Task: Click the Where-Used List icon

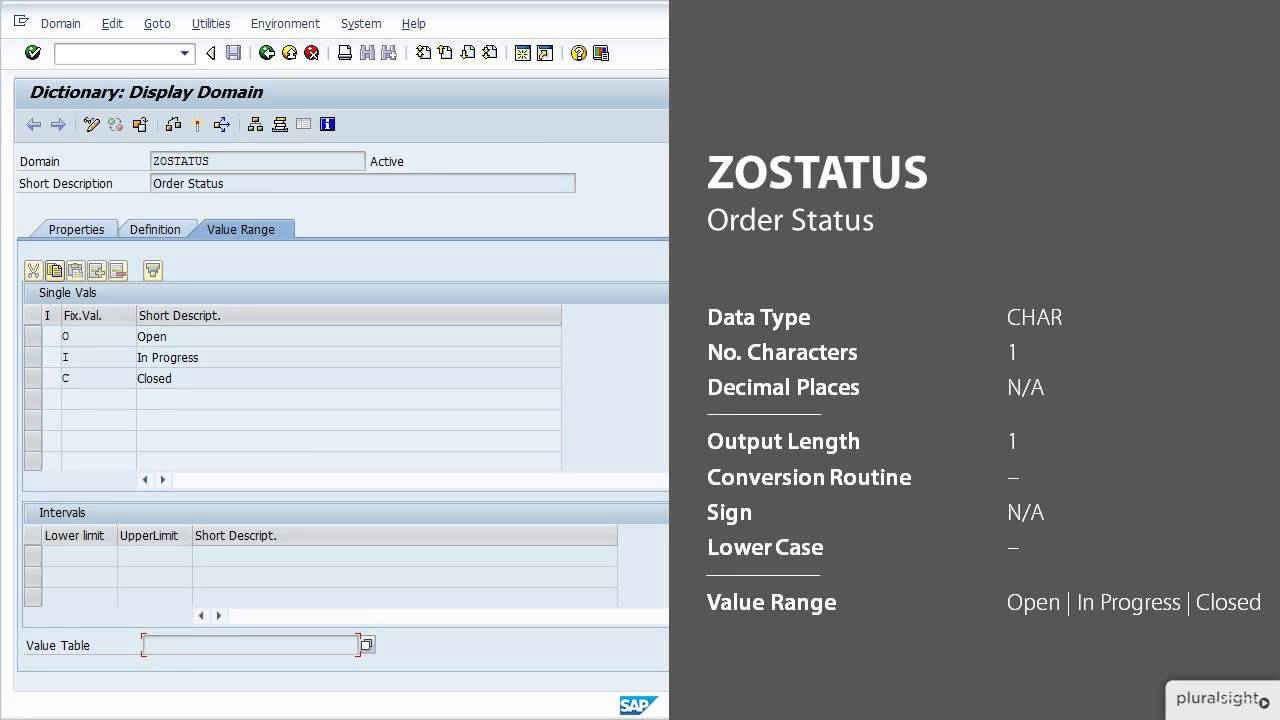Action: point(221,124)
